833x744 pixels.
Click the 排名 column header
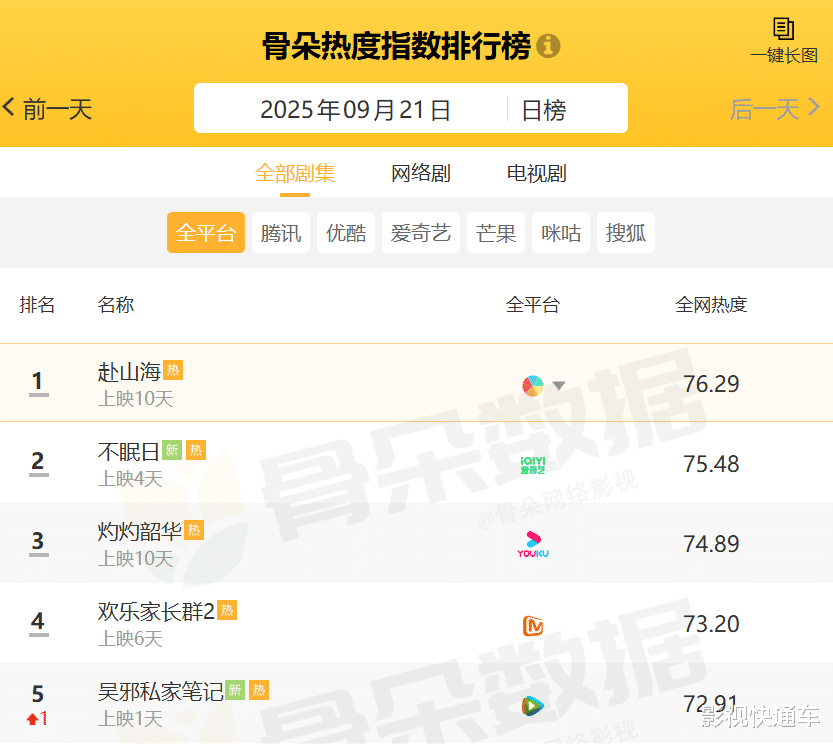click(37, 305)
